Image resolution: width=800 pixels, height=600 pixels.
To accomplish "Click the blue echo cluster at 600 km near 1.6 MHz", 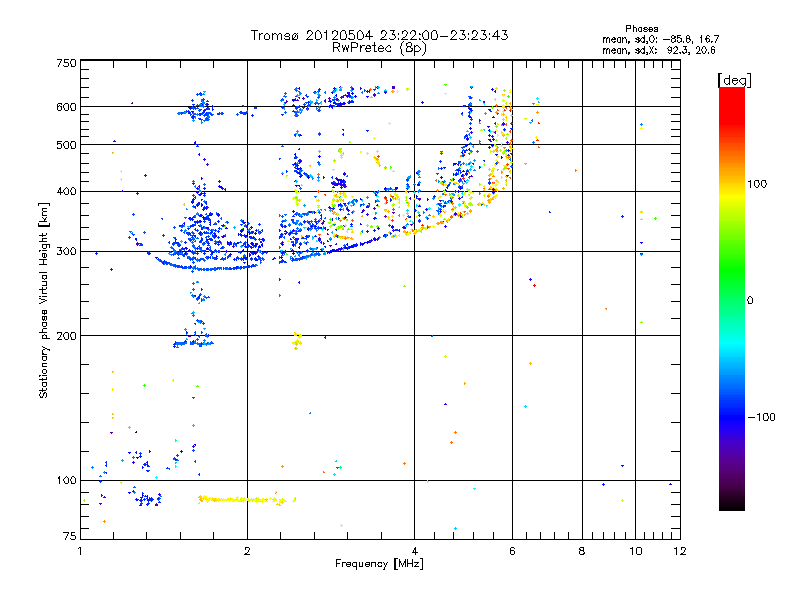I will pyautogui.click(x=202, y=108).
